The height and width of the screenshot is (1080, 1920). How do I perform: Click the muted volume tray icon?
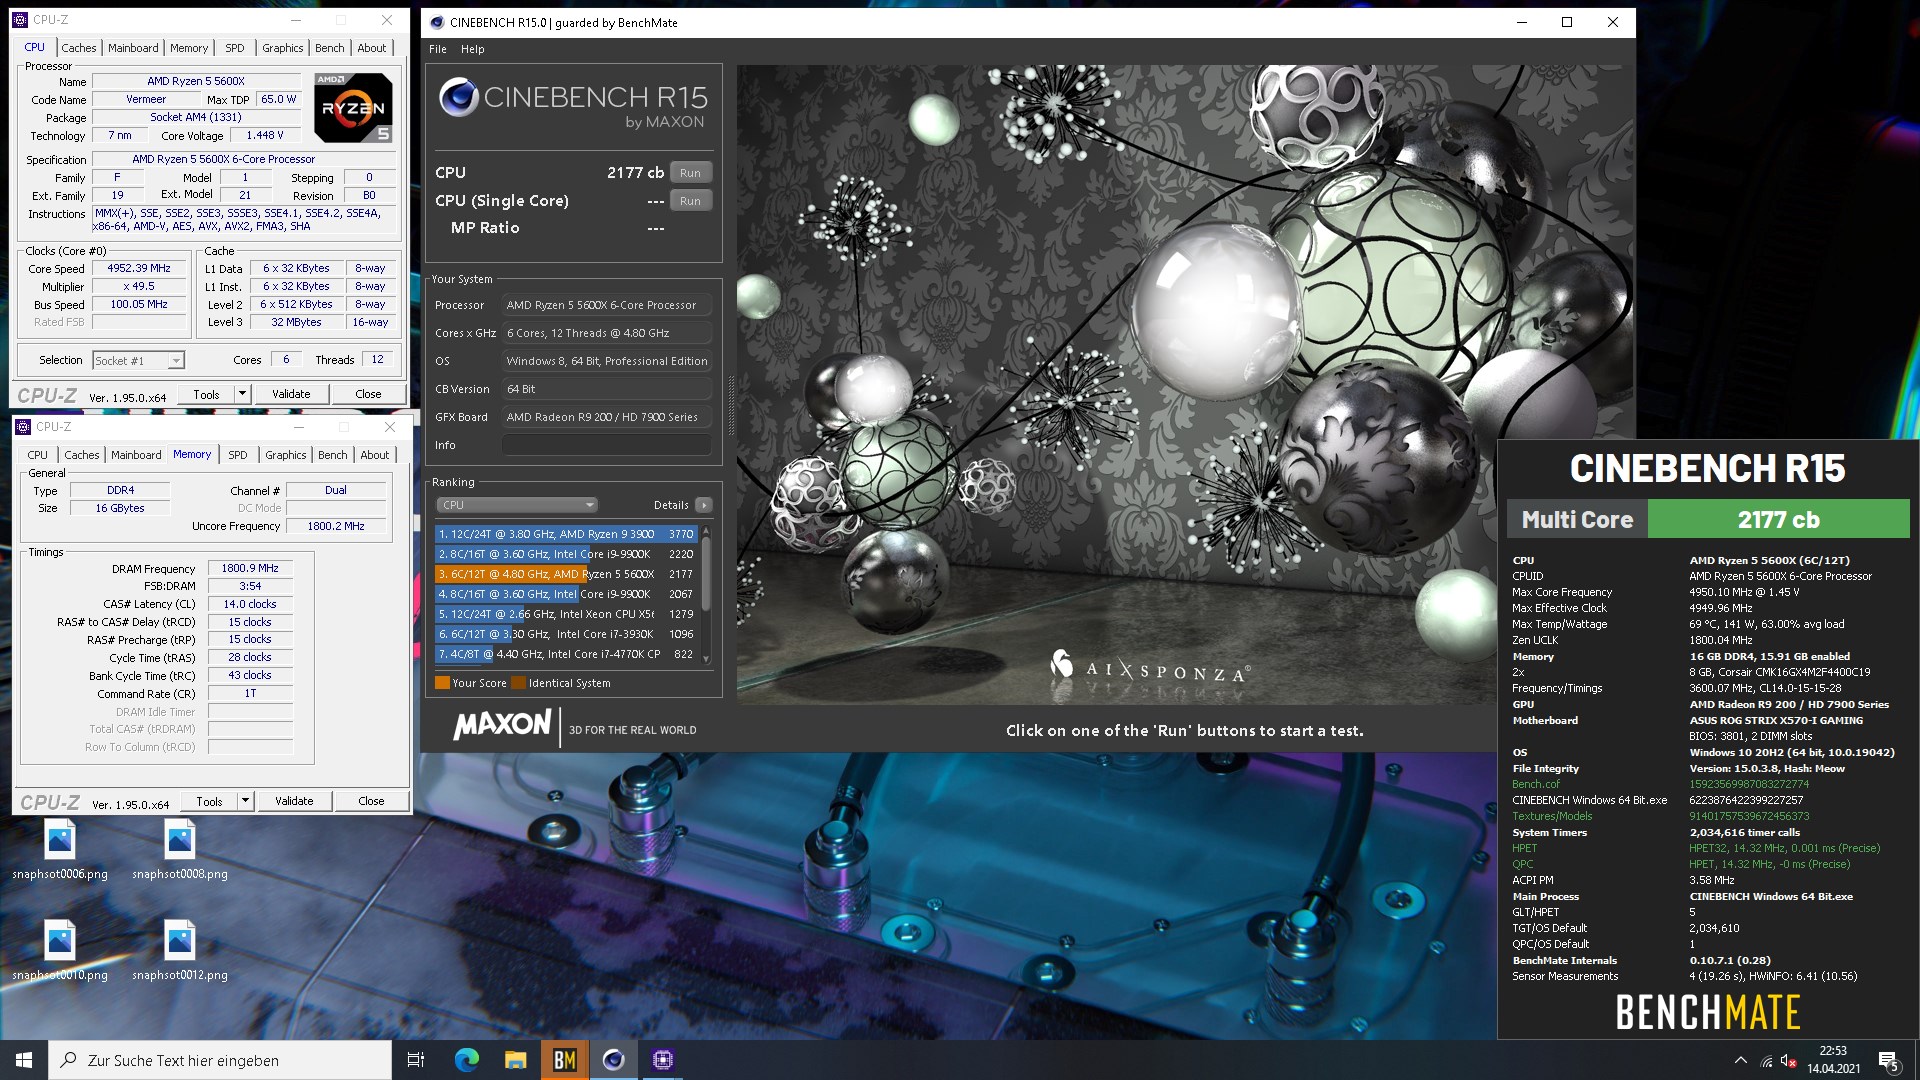click(x=1788, y=1061)
